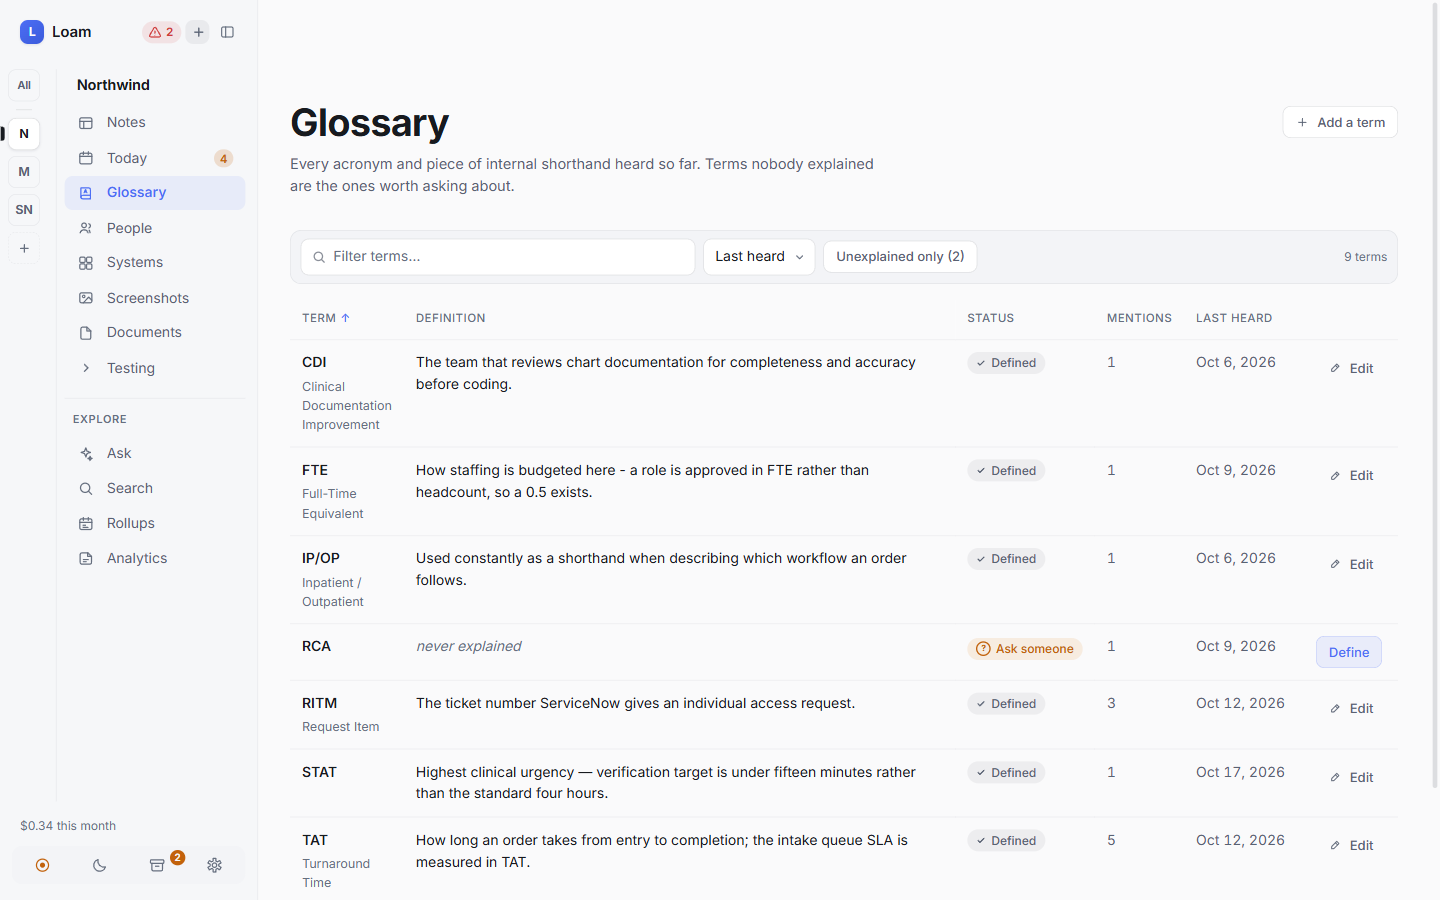Go to Today in the sidebar

coord(155,158)
